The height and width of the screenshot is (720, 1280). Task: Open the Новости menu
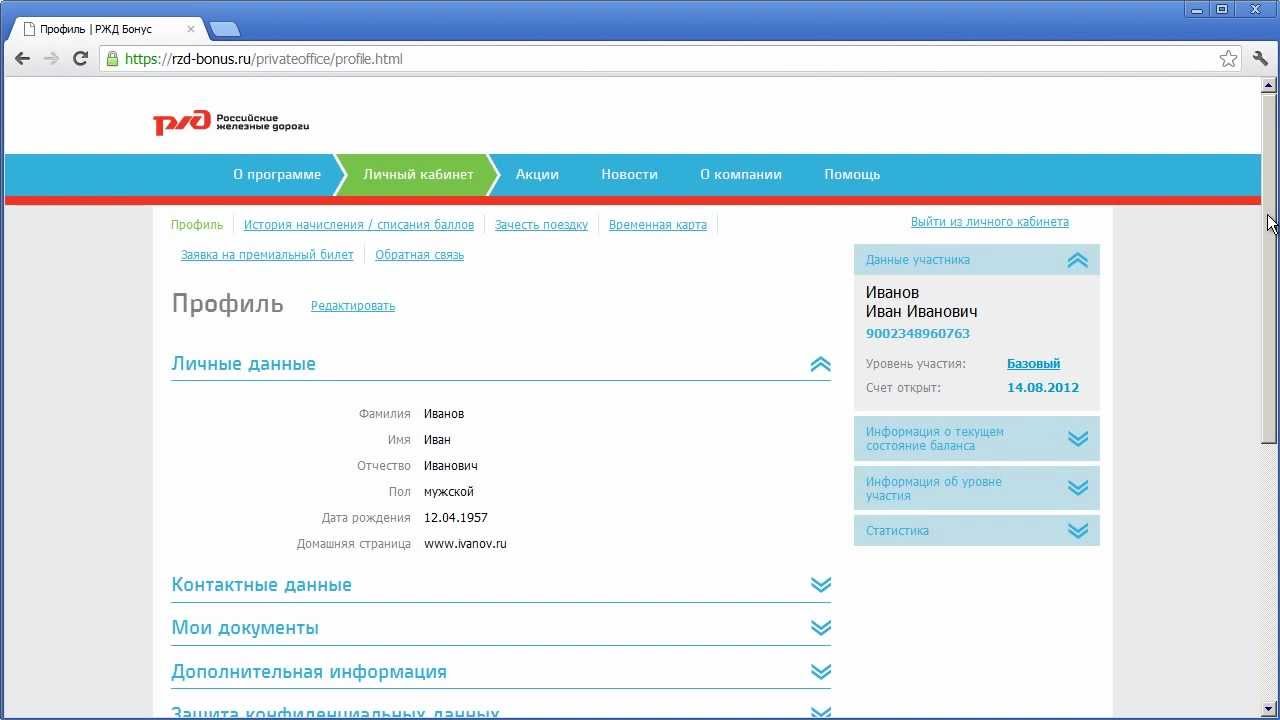pos(629,174)
